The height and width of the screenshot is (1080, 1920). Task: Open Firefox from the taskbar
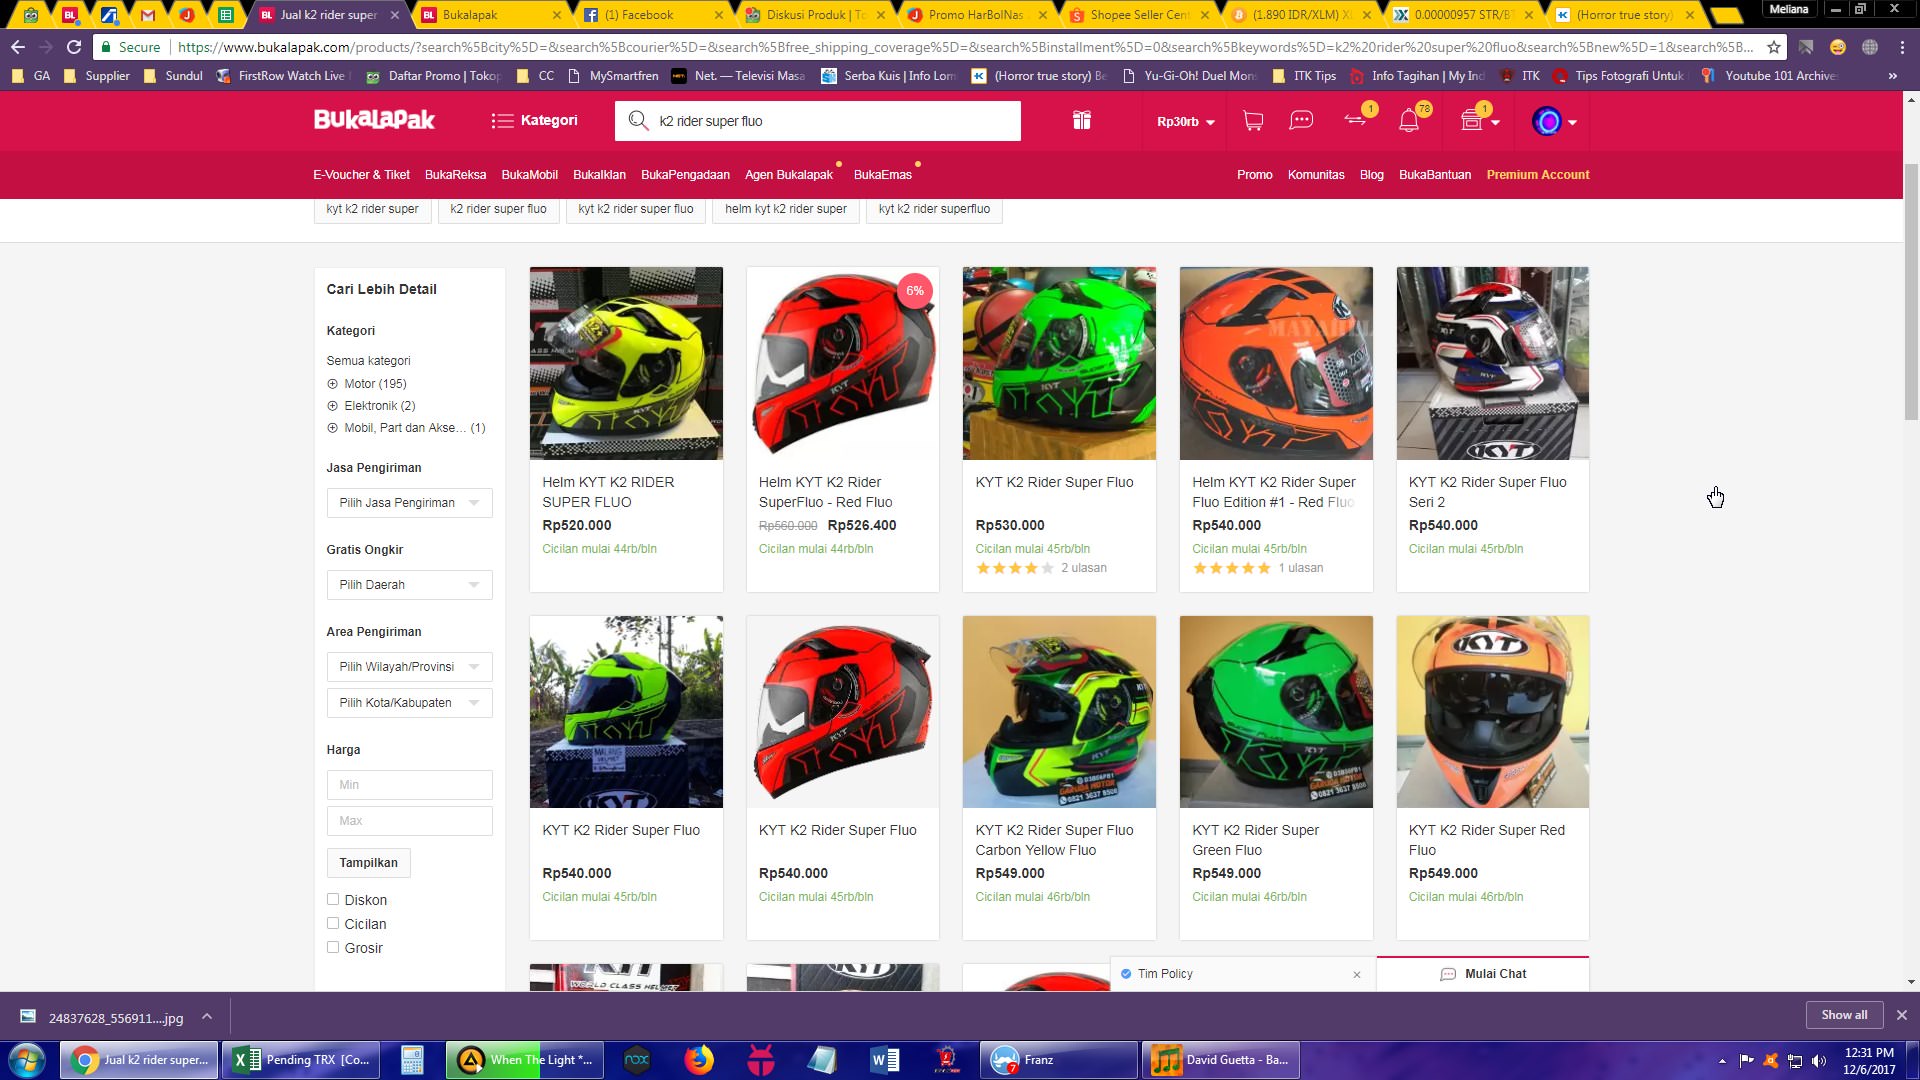point(699,1060)
